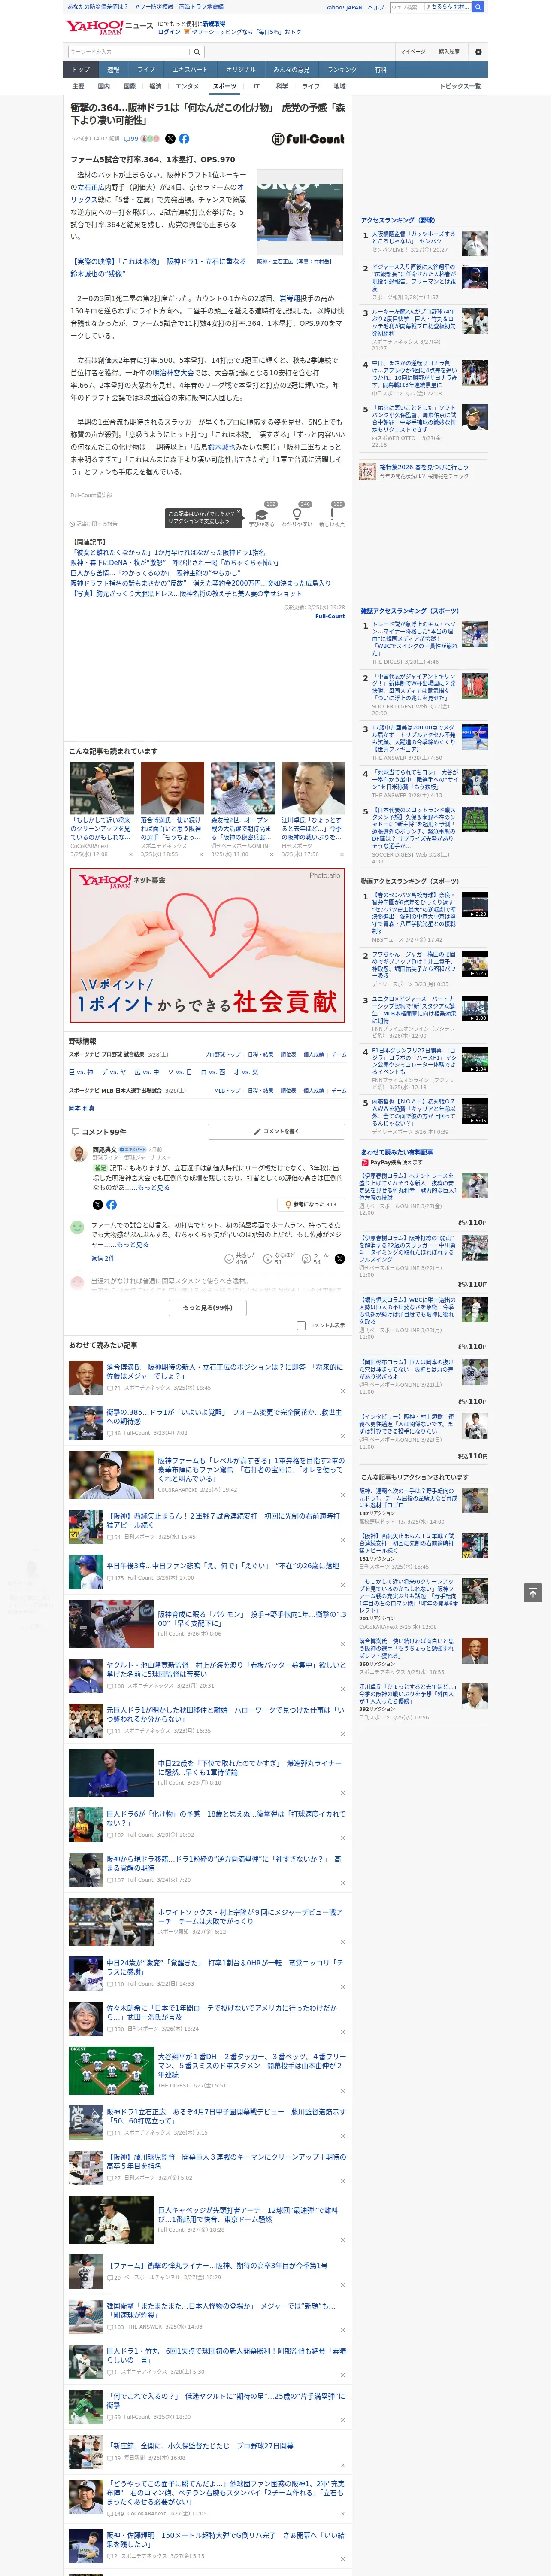551x2576 pixels.
Task: Click the blue search button in top bar
Action: (x=478, y=7)
